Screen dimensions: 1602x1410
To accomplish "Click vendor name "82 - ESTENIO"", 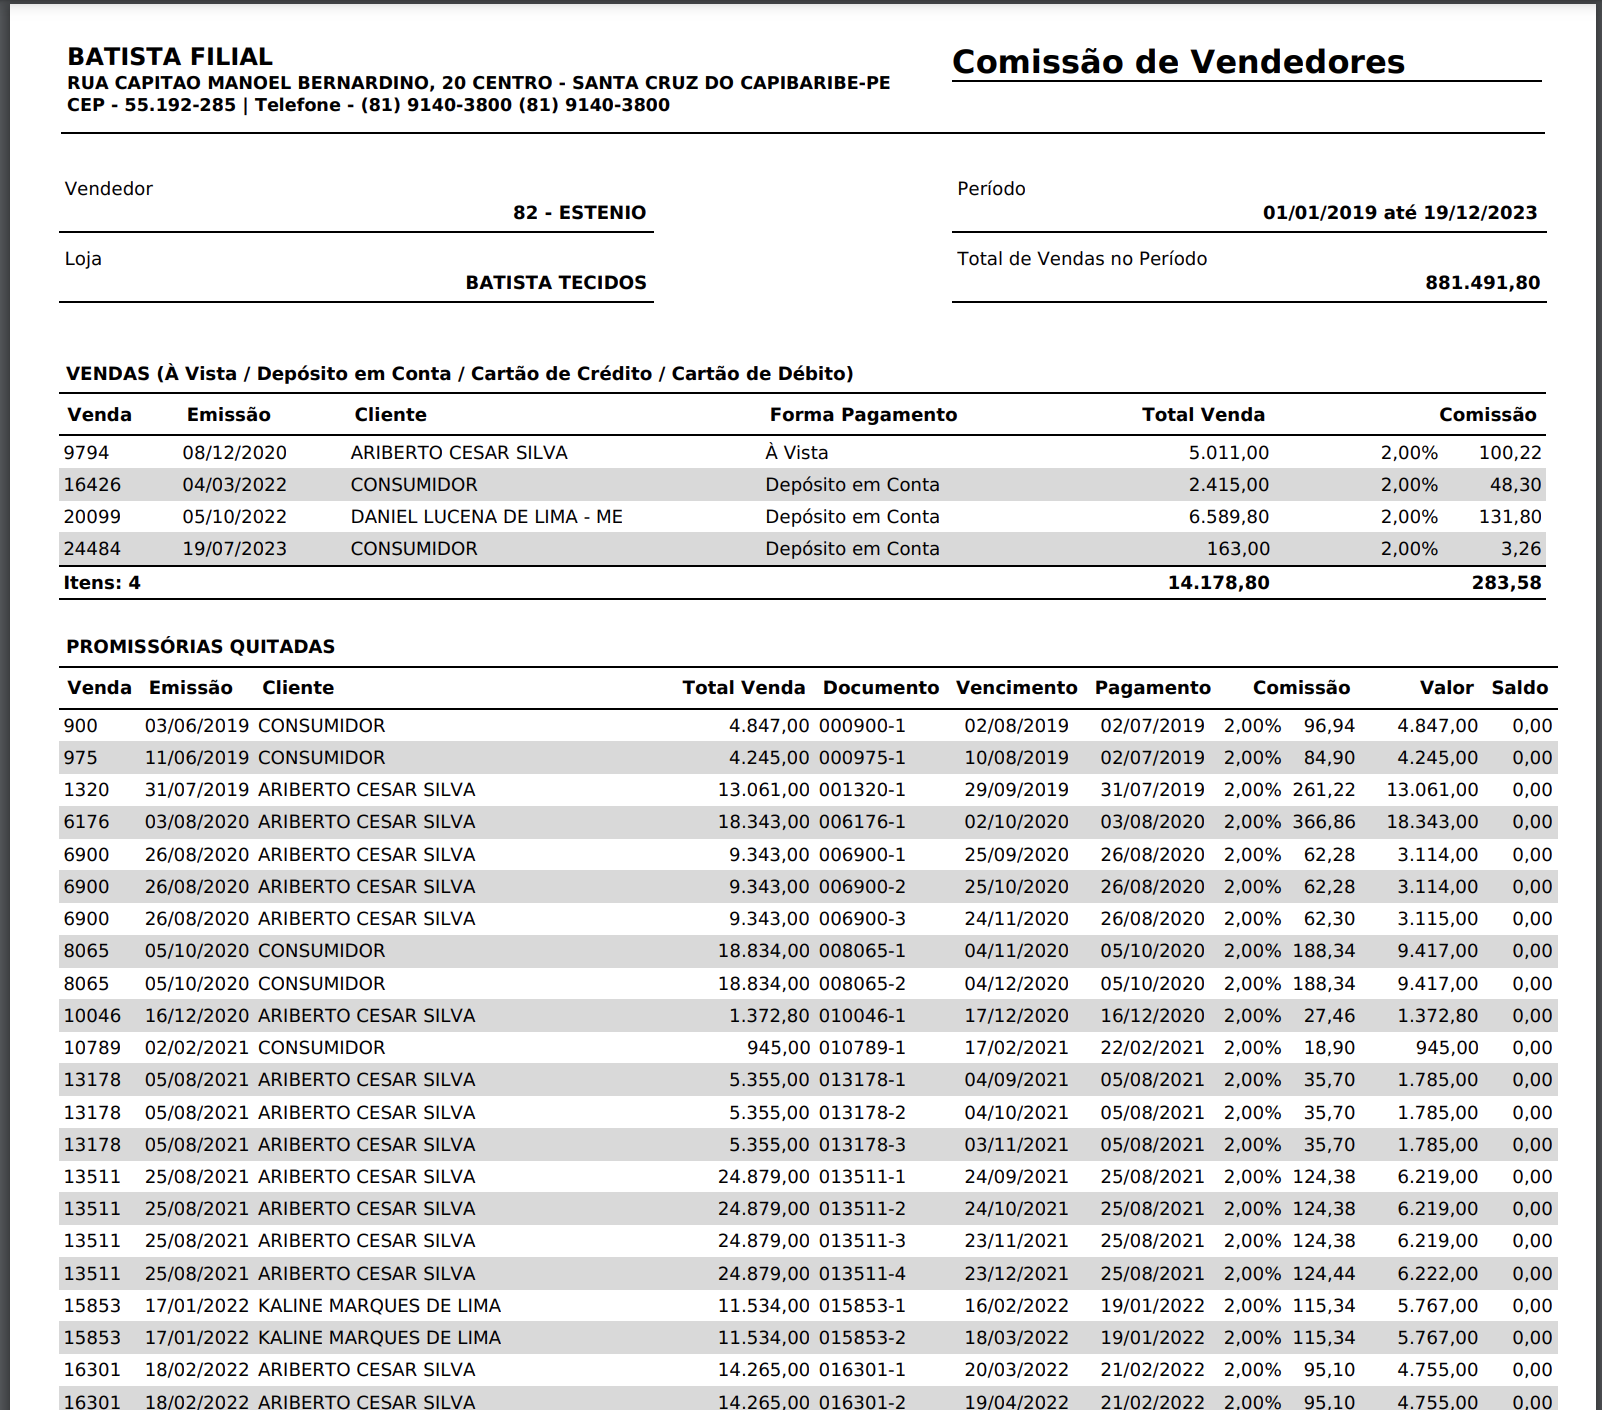I will coord(579,213).
